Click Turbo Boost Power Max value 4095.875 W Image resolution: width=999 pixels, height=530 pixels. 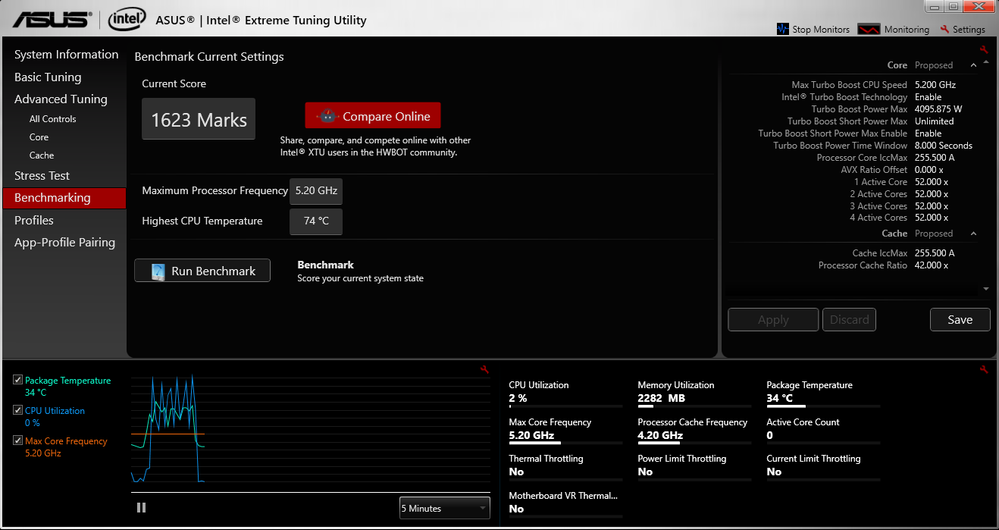[x=938, y=109]
